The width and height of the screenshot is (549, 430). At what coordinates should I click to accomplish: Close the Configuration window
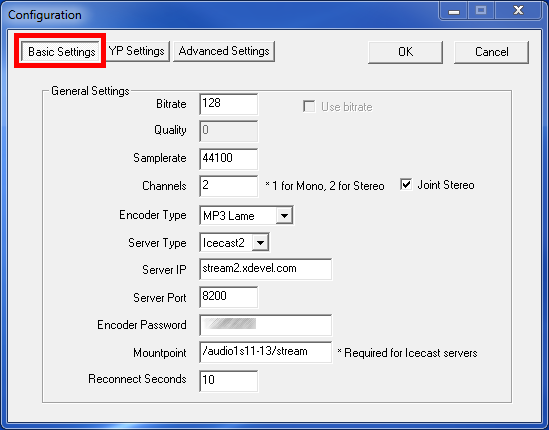point(518,11)
